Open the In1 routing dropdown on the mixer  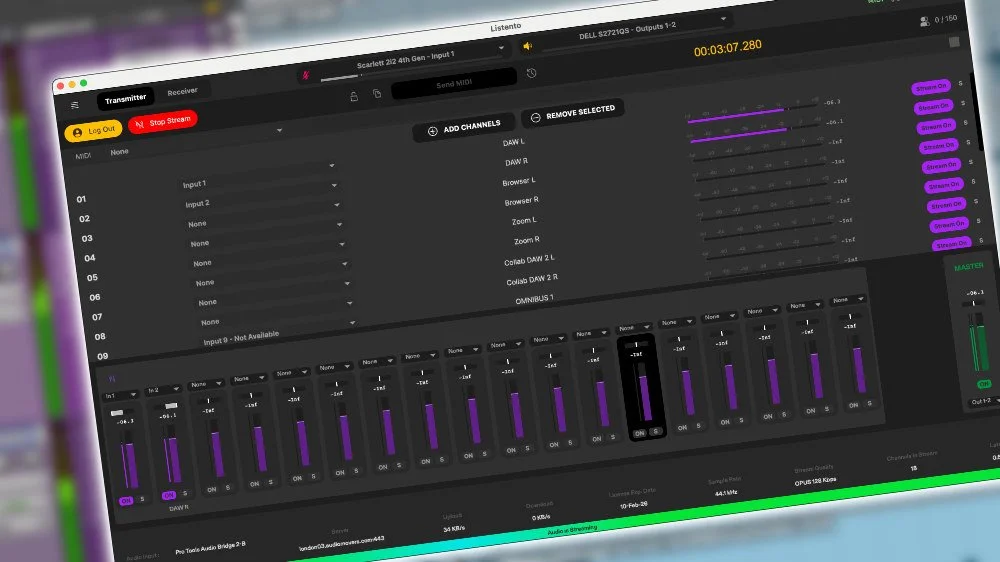click(121, 396)
